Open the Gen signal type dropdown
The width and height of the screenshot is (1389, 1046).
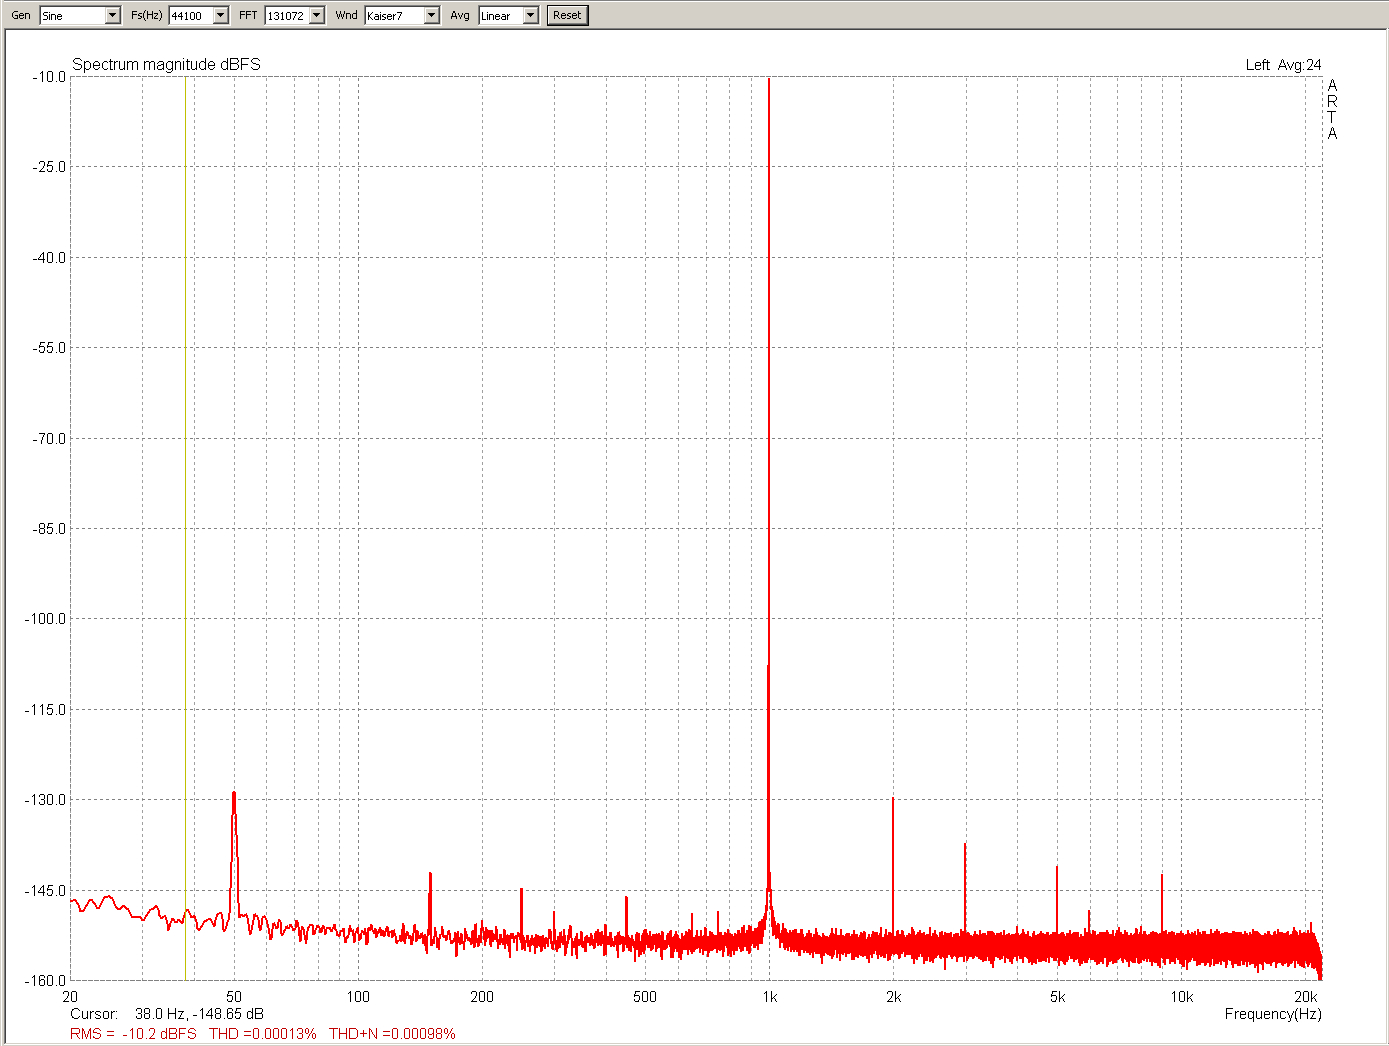coord(112,16)
